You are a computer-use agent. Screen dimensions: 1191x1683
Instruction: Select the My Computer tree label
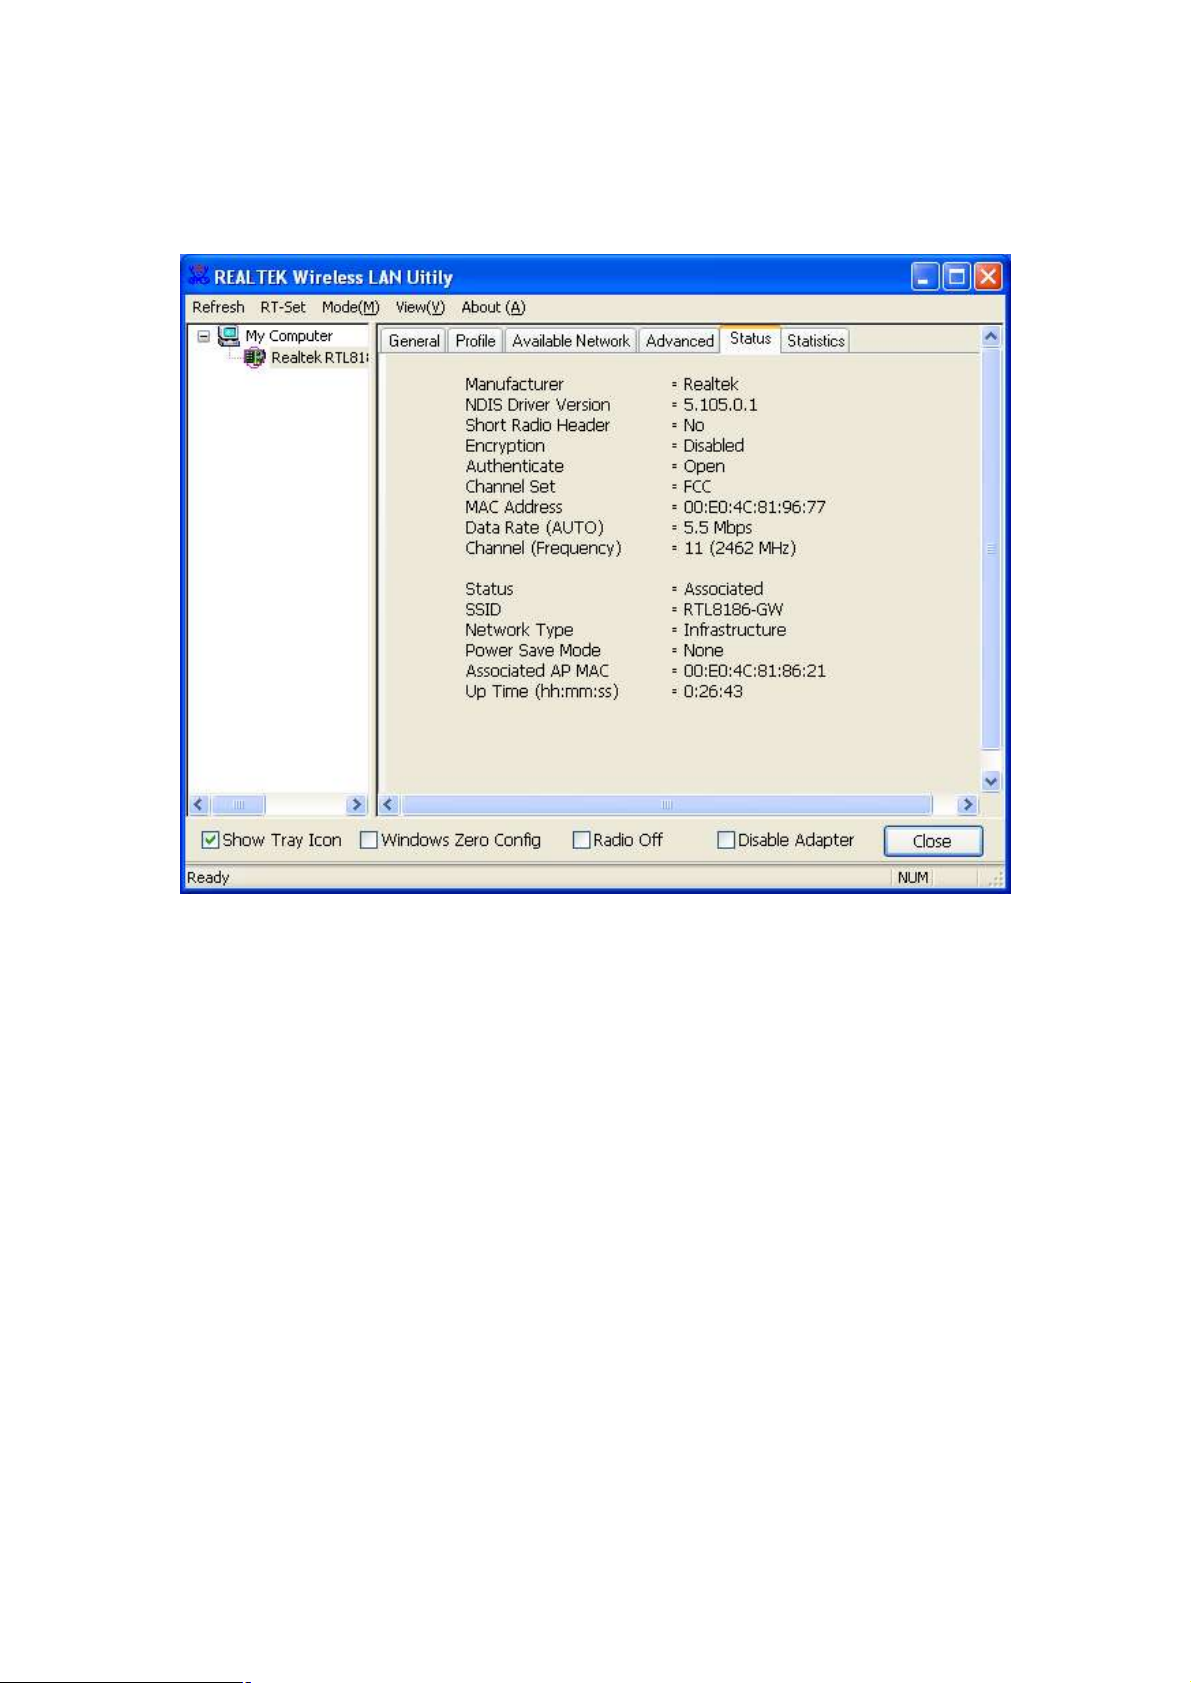tap(289, 336)
